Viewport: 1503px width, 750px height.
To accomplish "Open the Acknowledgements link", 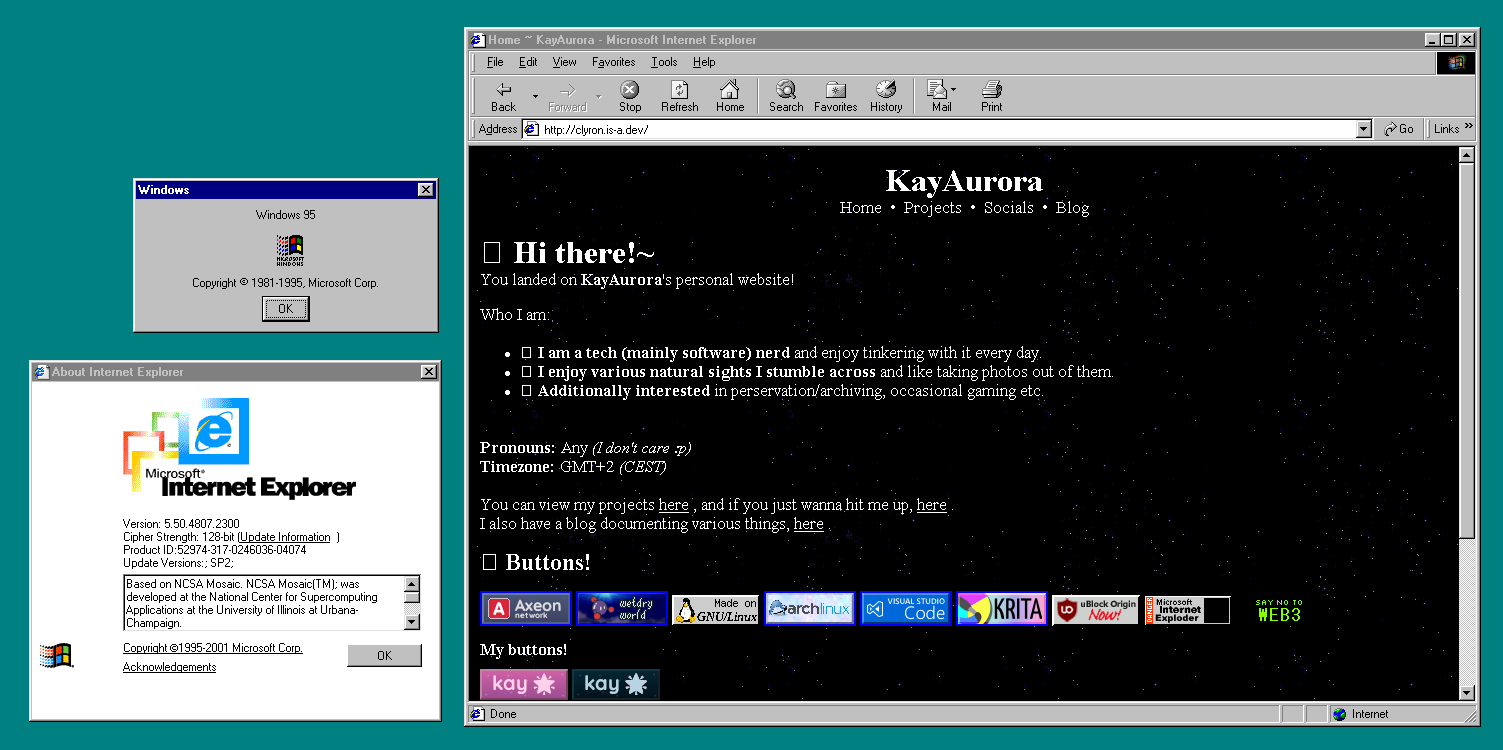I will [x=169, y=667].
